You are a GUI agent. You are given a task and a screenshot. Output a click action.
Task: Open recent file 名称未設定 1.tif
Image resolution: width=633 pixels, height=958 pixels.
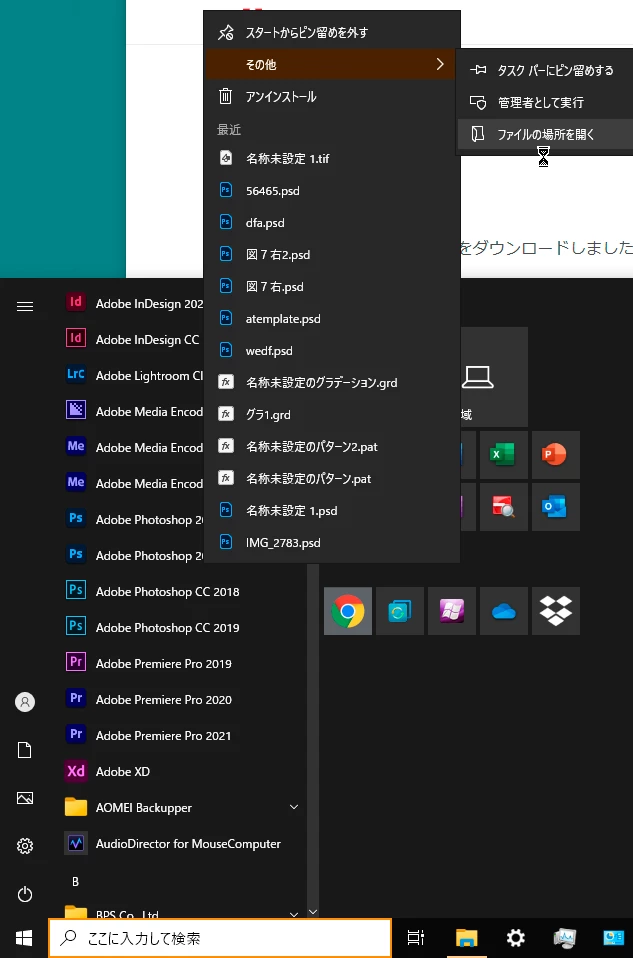pyautogui.click(x=332, y=158)
